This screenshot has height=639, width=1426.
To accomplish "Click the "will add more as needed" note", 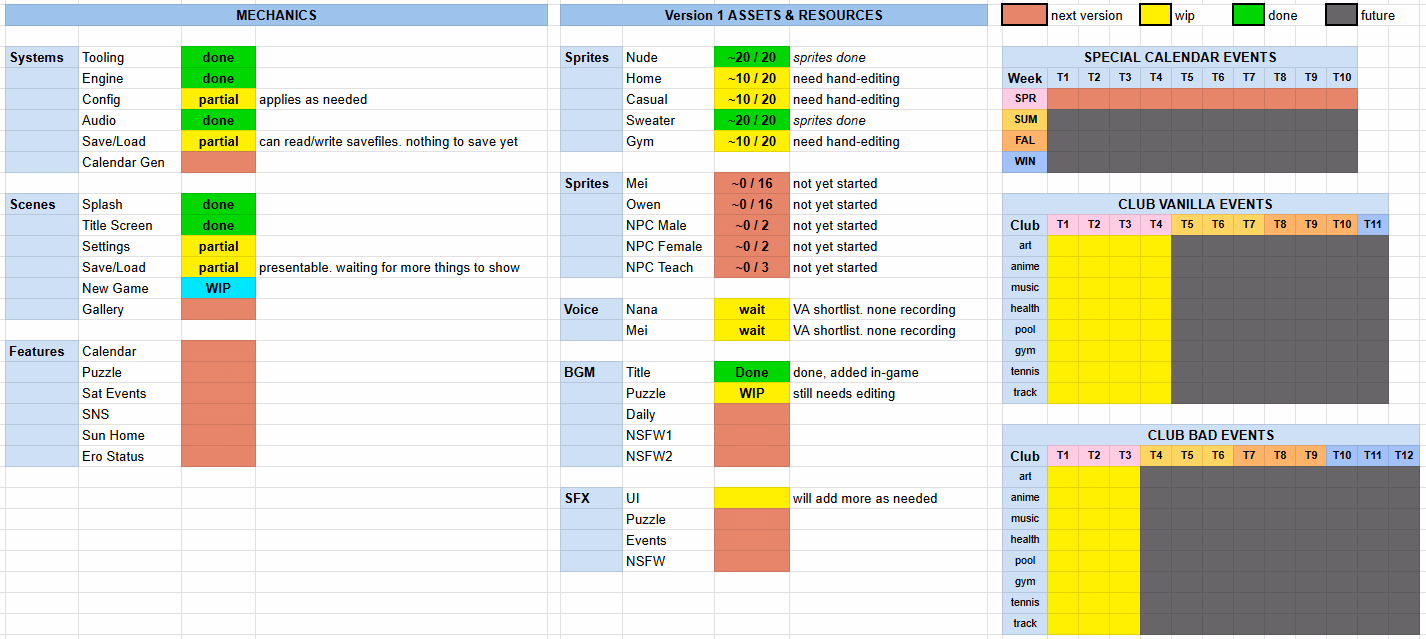I will (865, 498).
